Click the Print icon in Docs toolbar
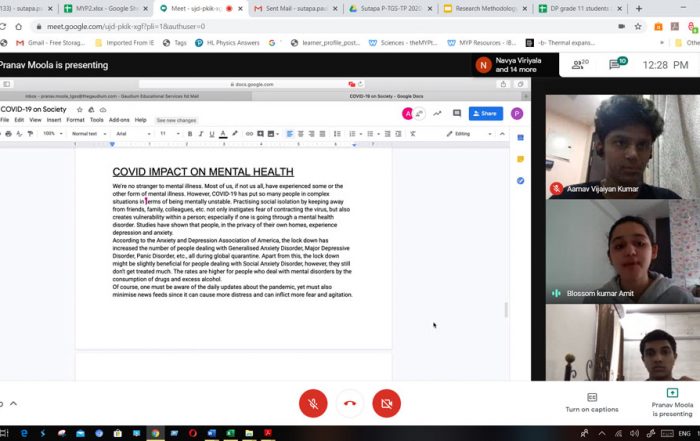Screen dimensions: 700x441 click(x=8, y=133)
